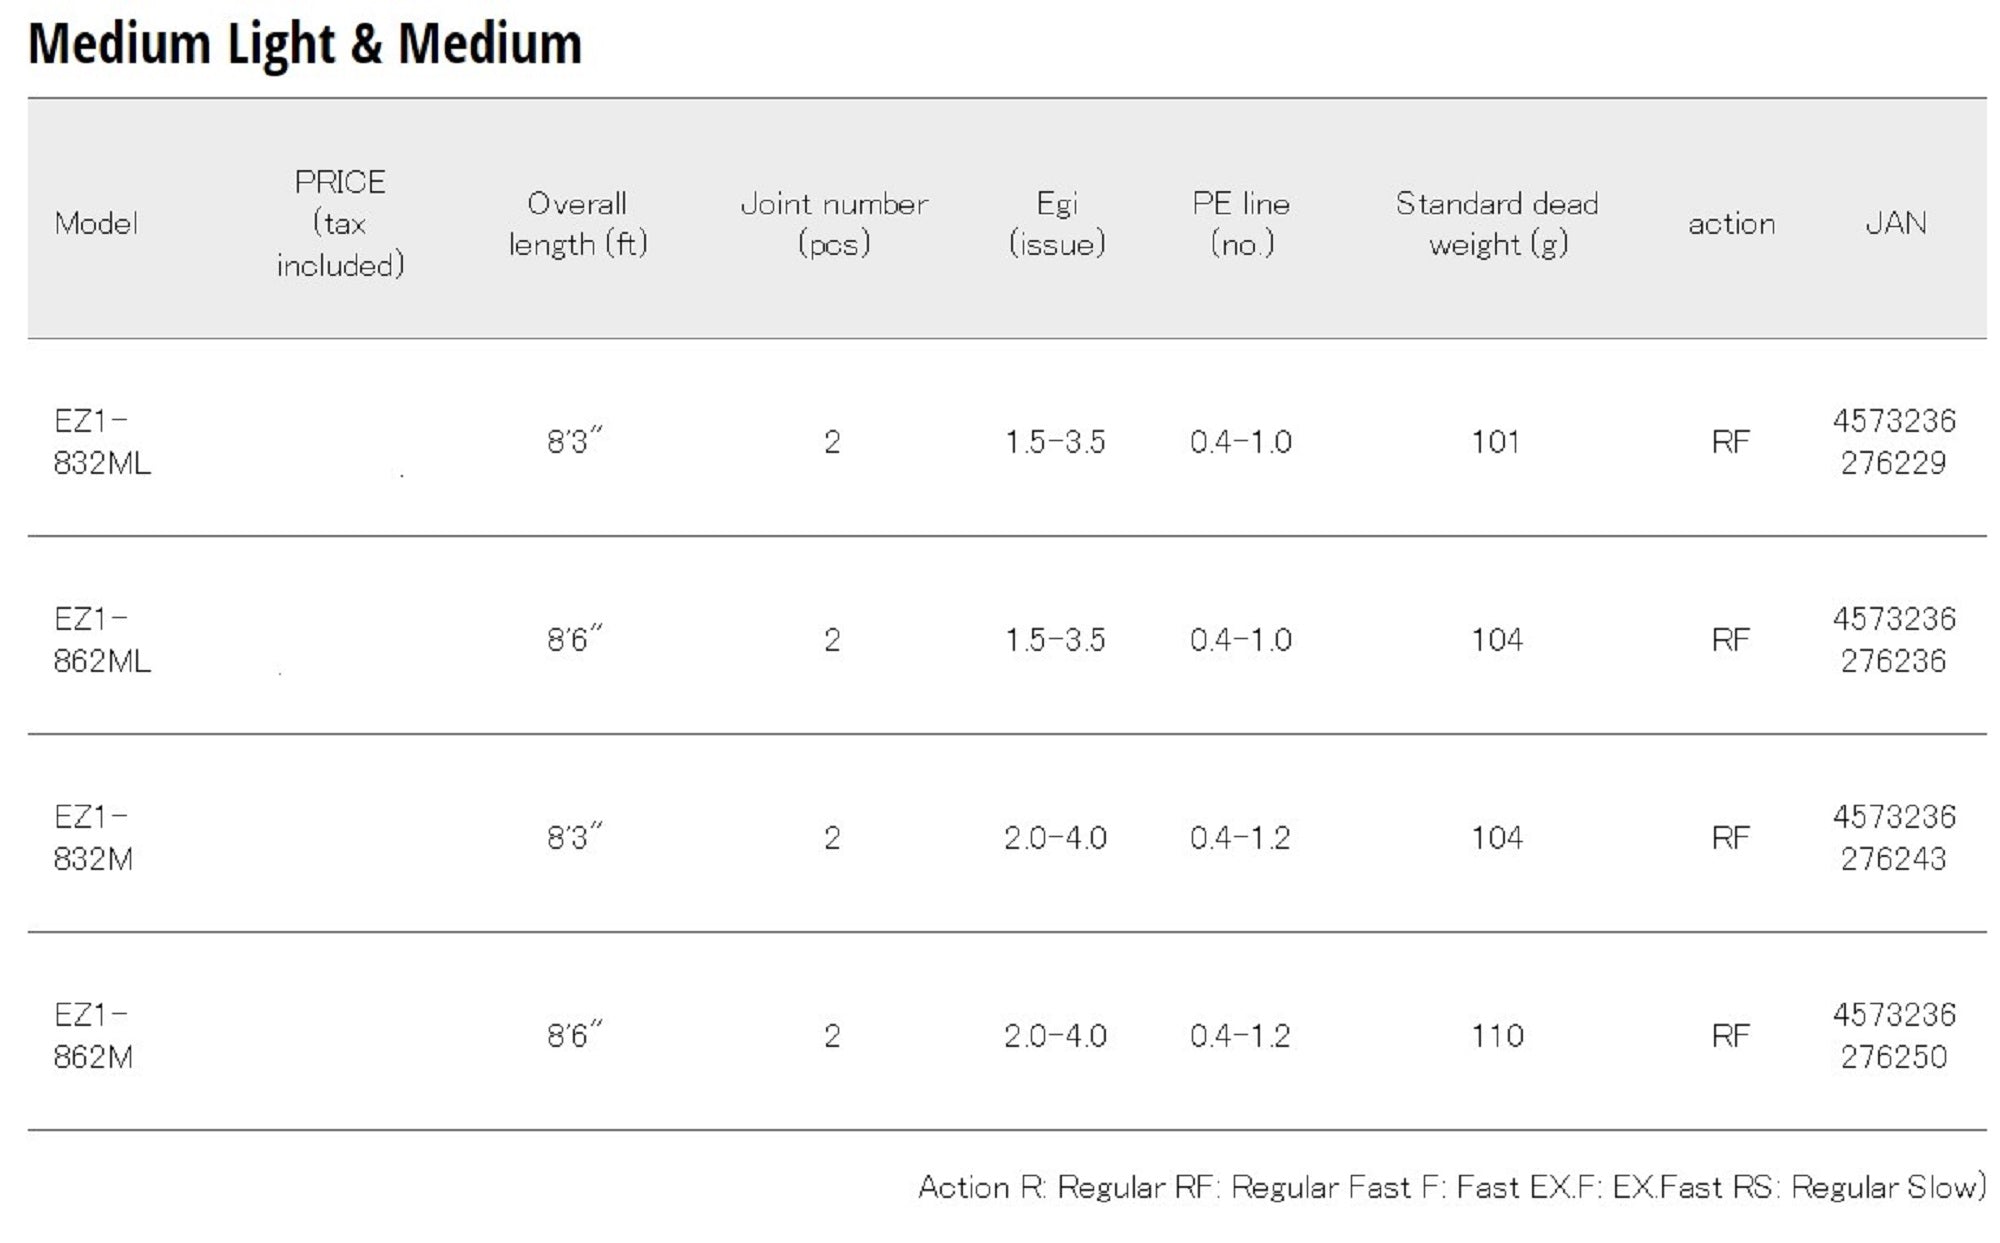The image size is (2000, 1243).
Task: Click the weight value 110
Action: [1496, 1035]
